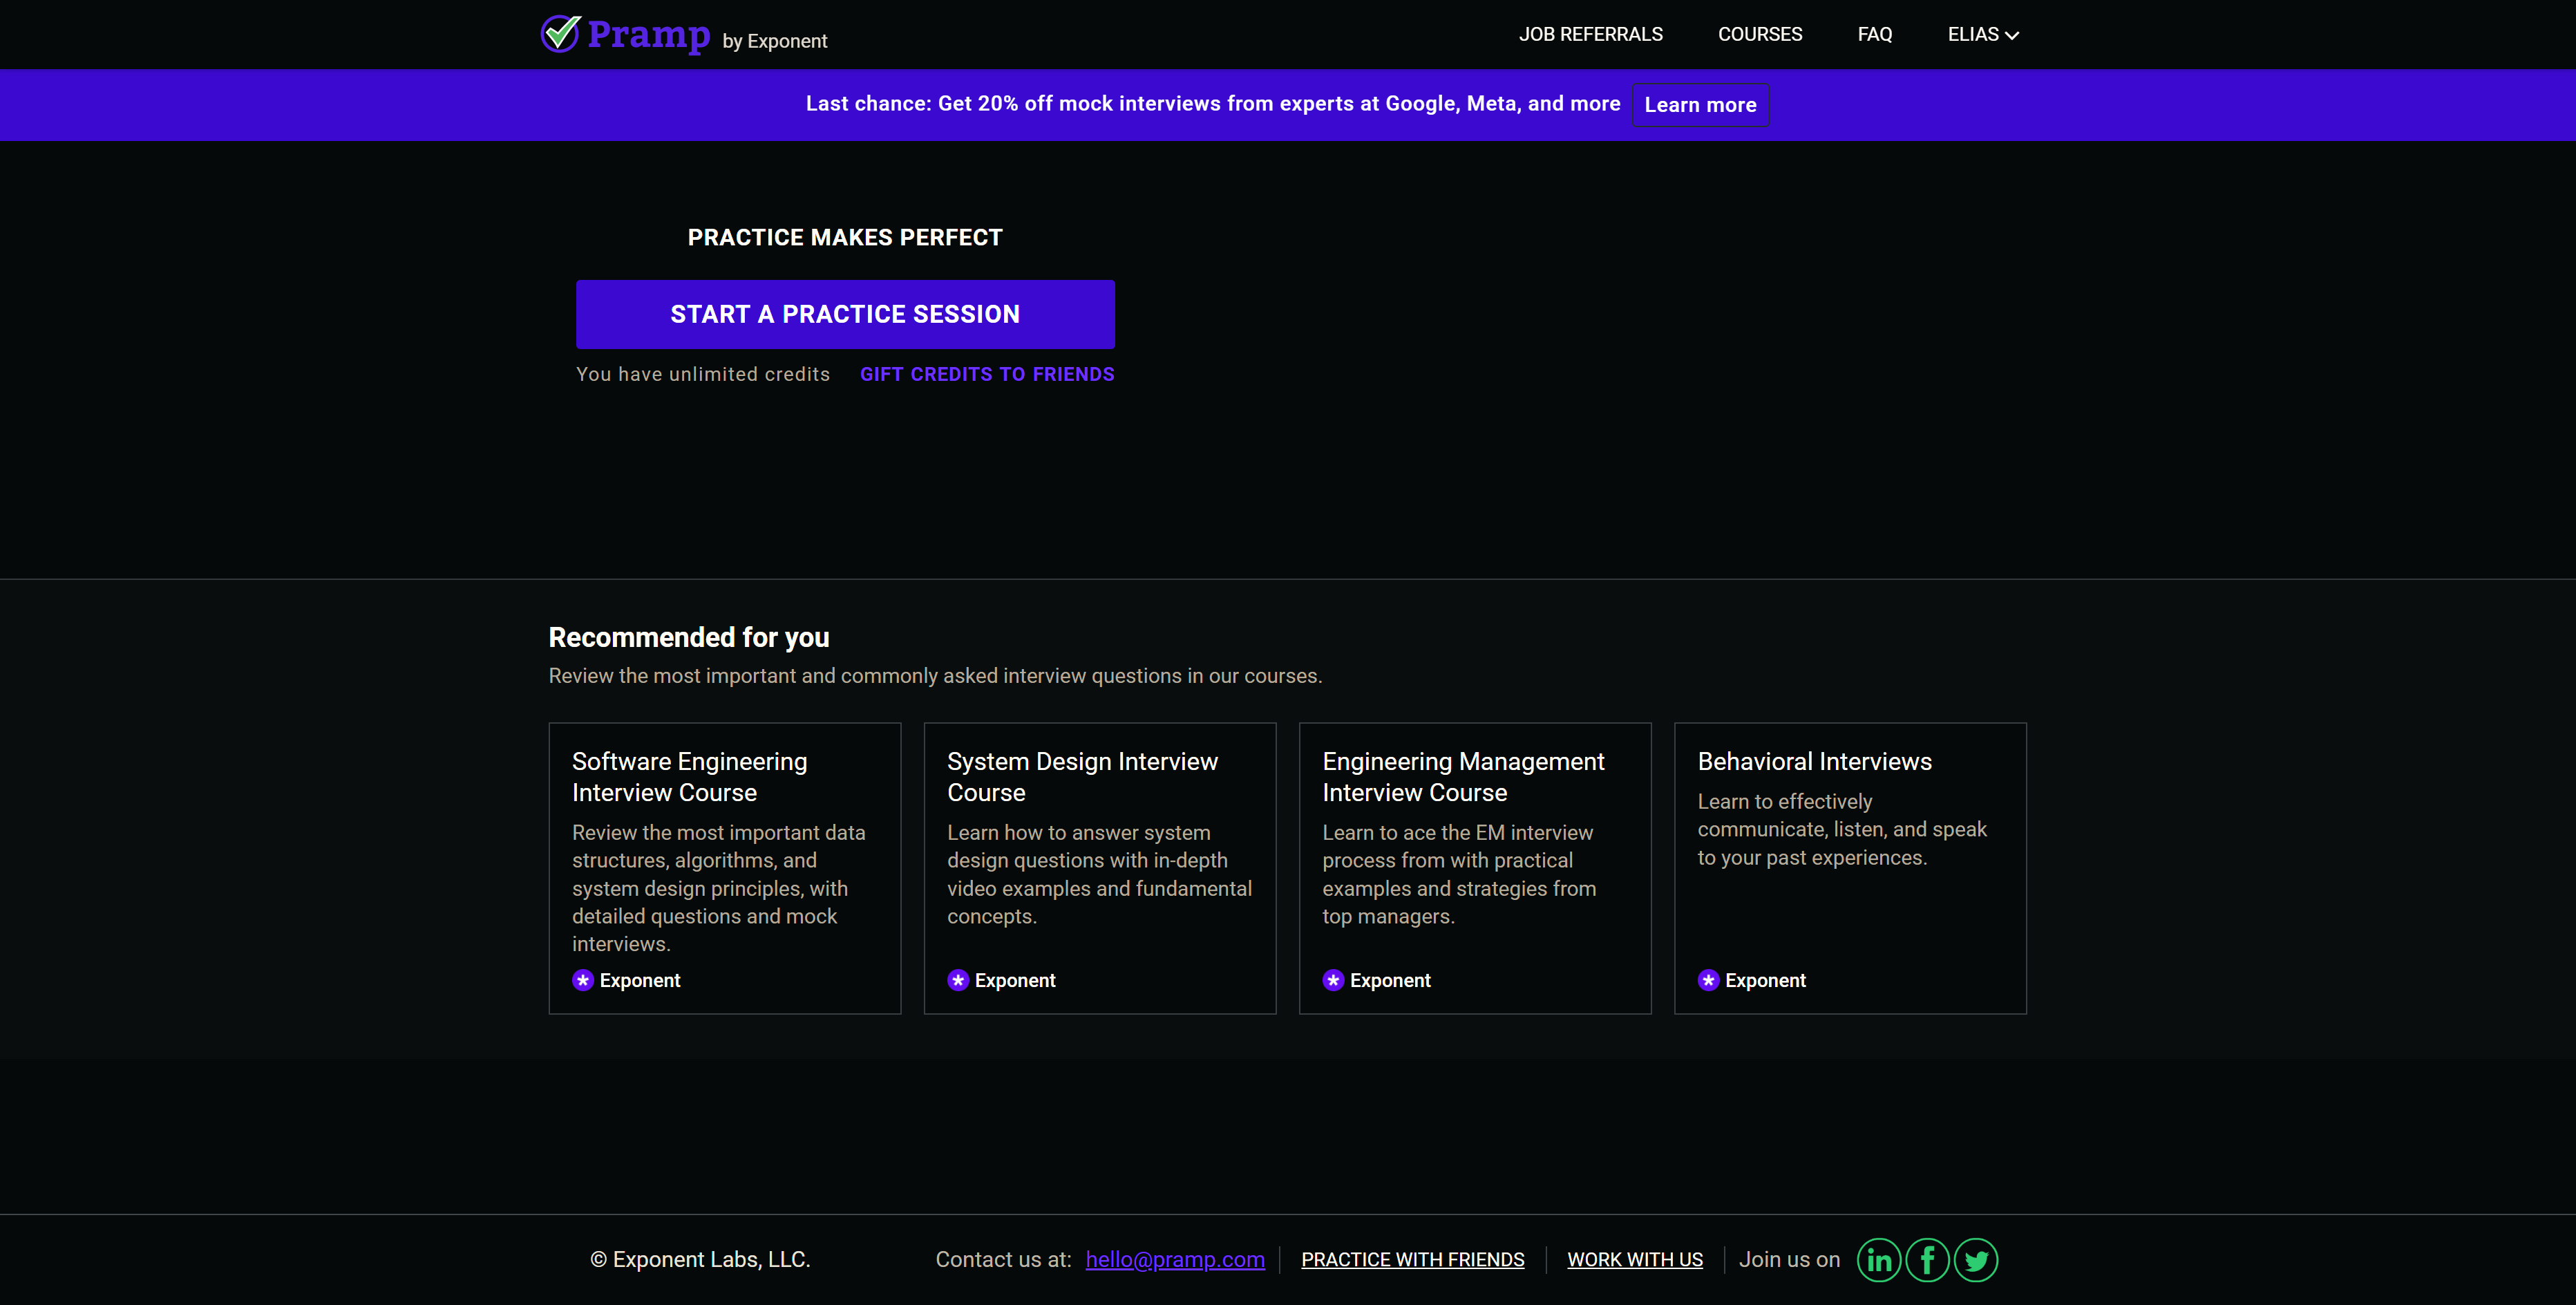Click 'You have unlimited credits' text

click(703, 374)
